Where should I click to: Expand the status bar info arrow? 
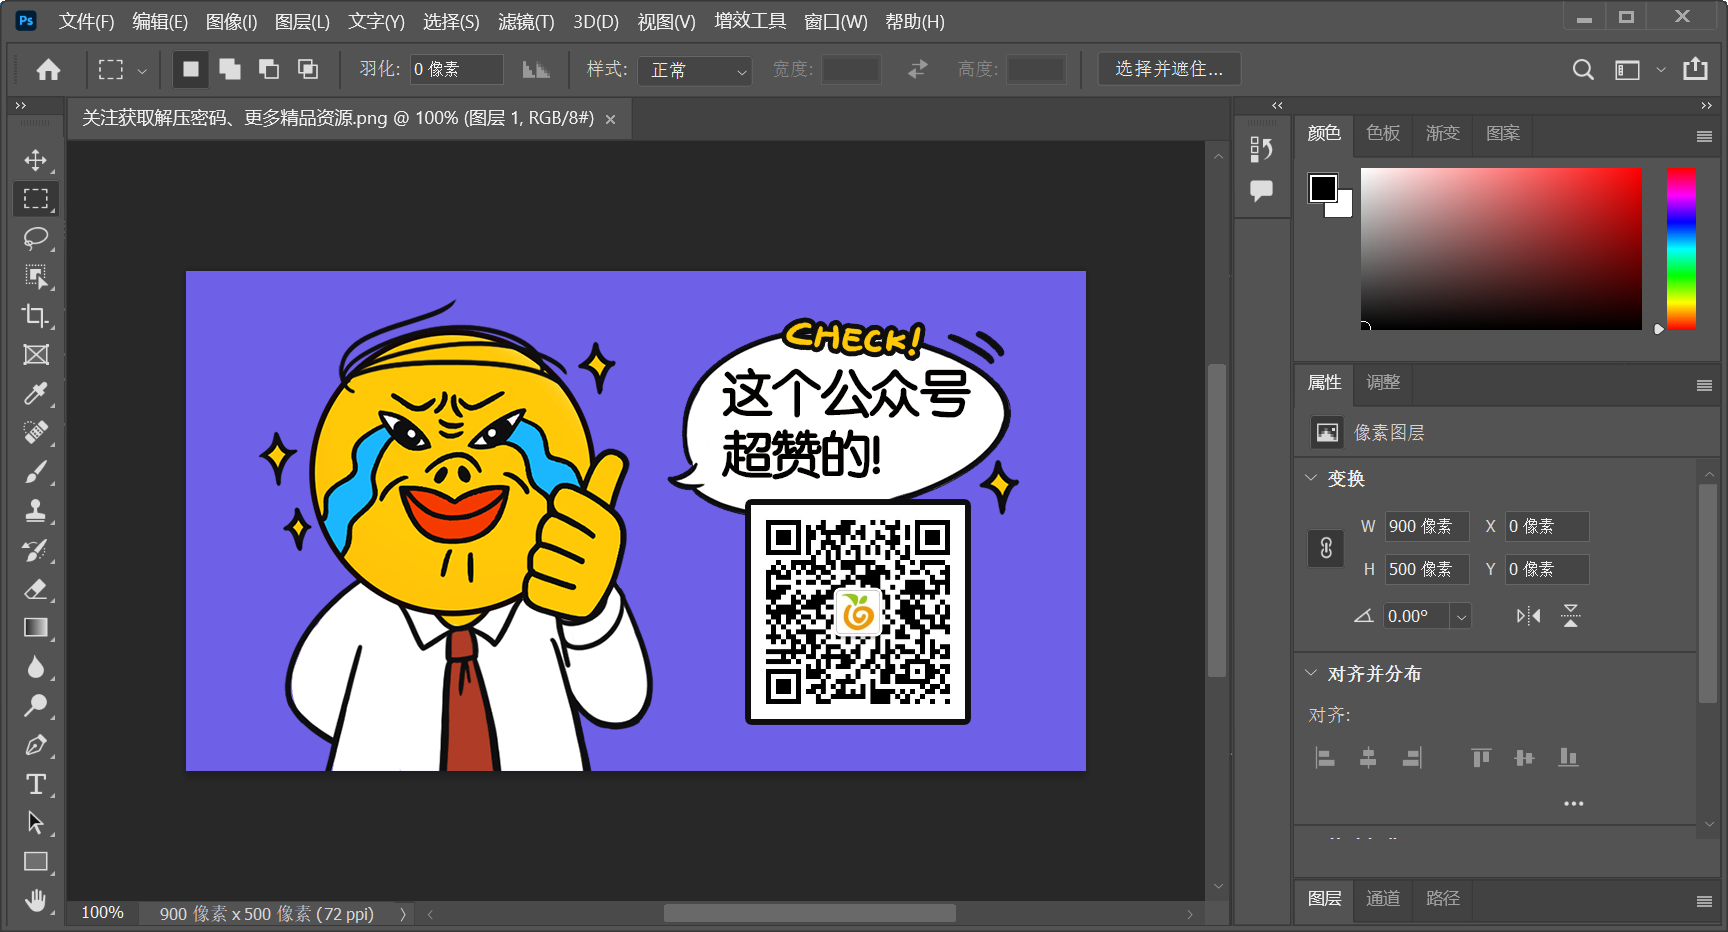403,914
